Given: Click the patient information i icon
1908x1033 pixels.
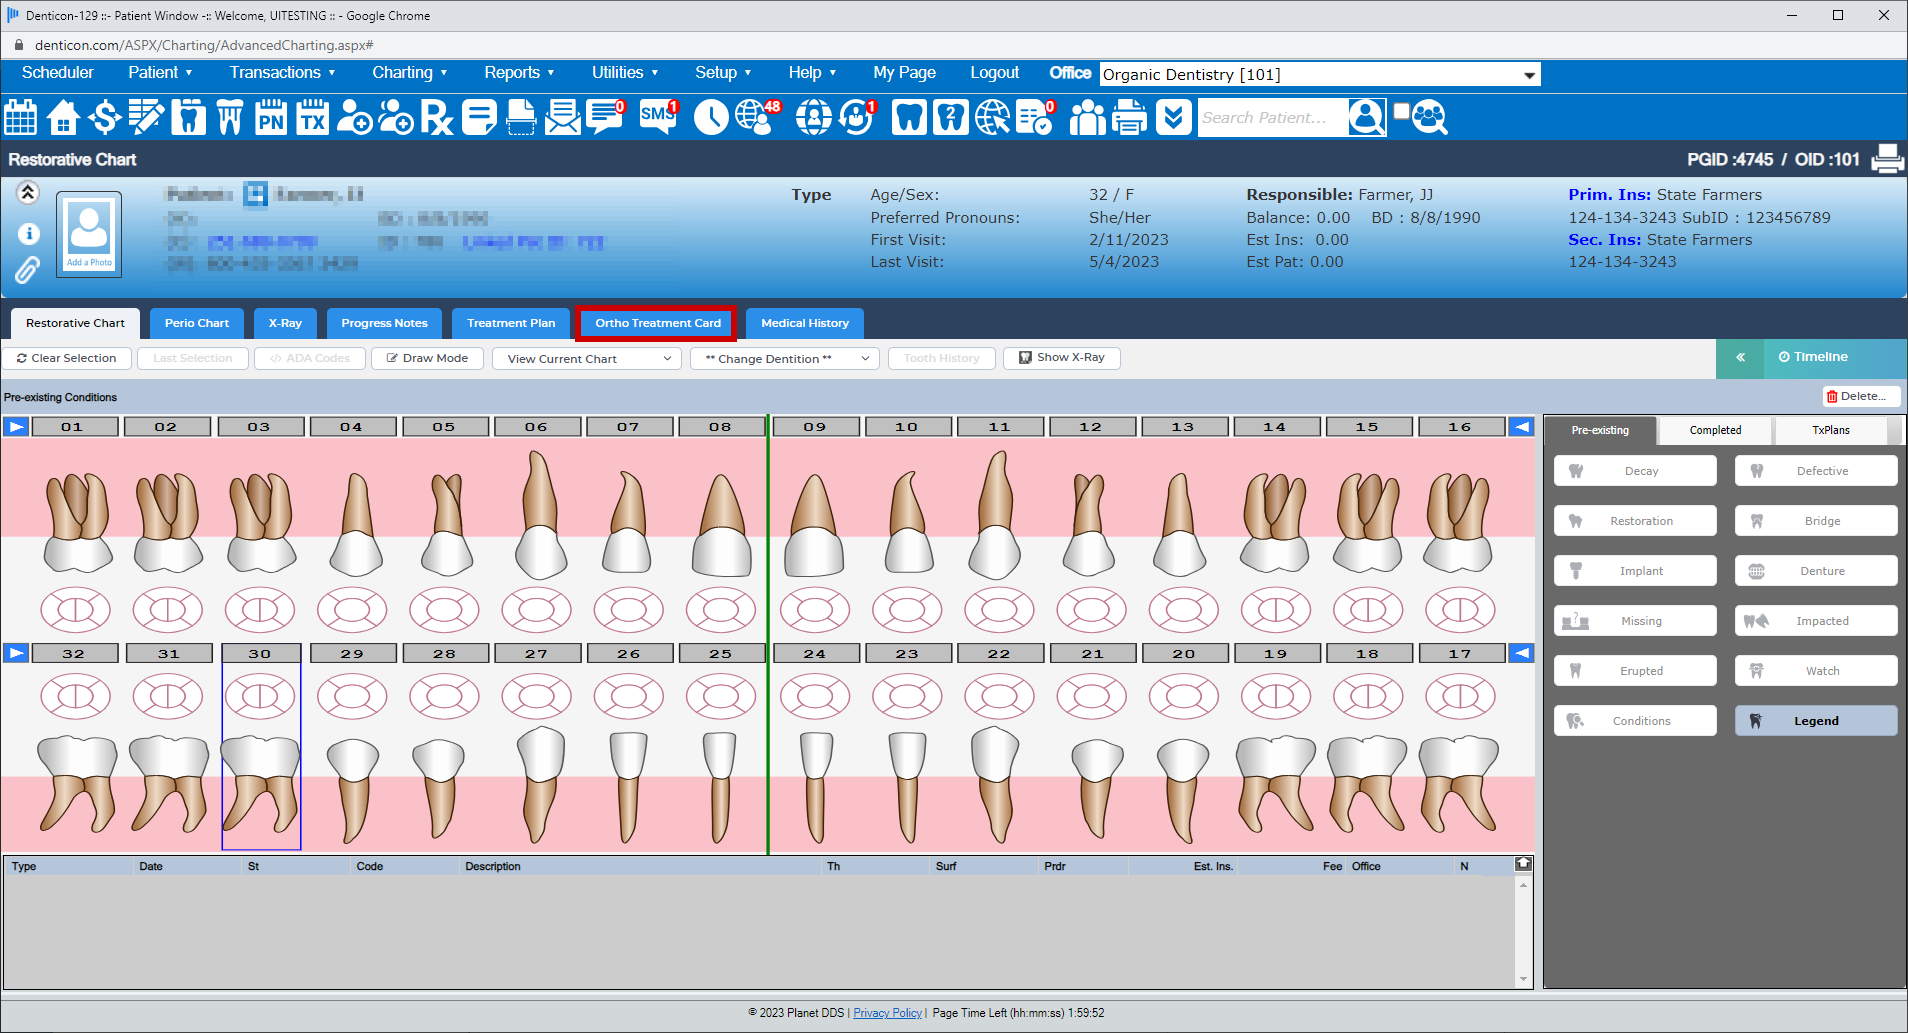Looking at the screenshot, I should pyautogui.click(x=28, y=233).
